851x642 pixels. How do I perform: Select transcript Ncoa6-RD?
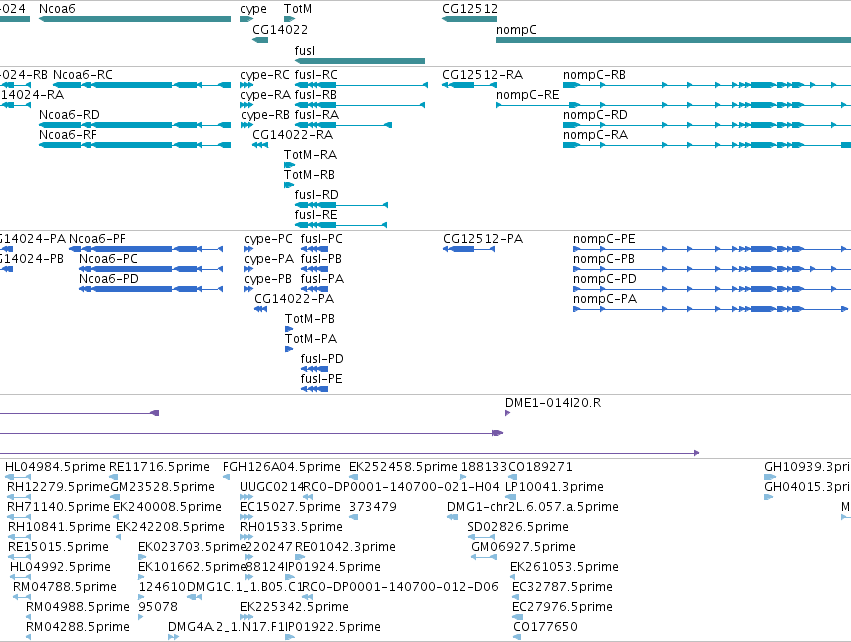pyautogui.click(x=69, y=115)
